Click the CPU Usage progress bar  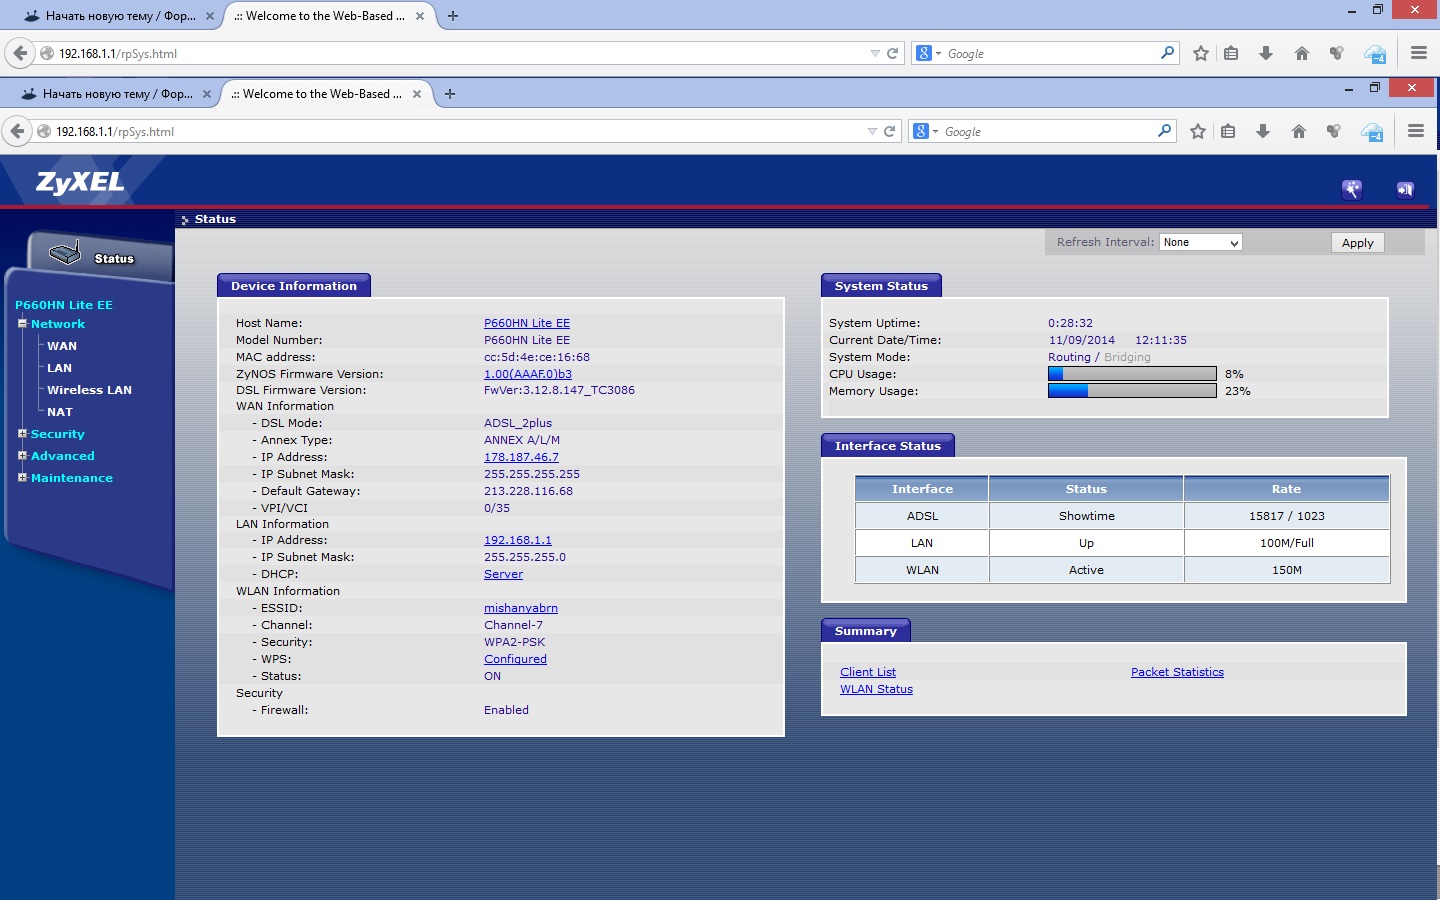[1132, 374]
